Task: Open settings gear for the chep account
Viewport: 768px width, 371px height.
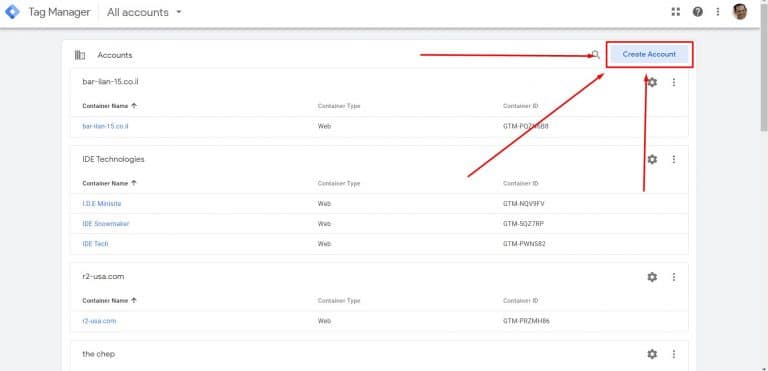Action: (652, 354)
